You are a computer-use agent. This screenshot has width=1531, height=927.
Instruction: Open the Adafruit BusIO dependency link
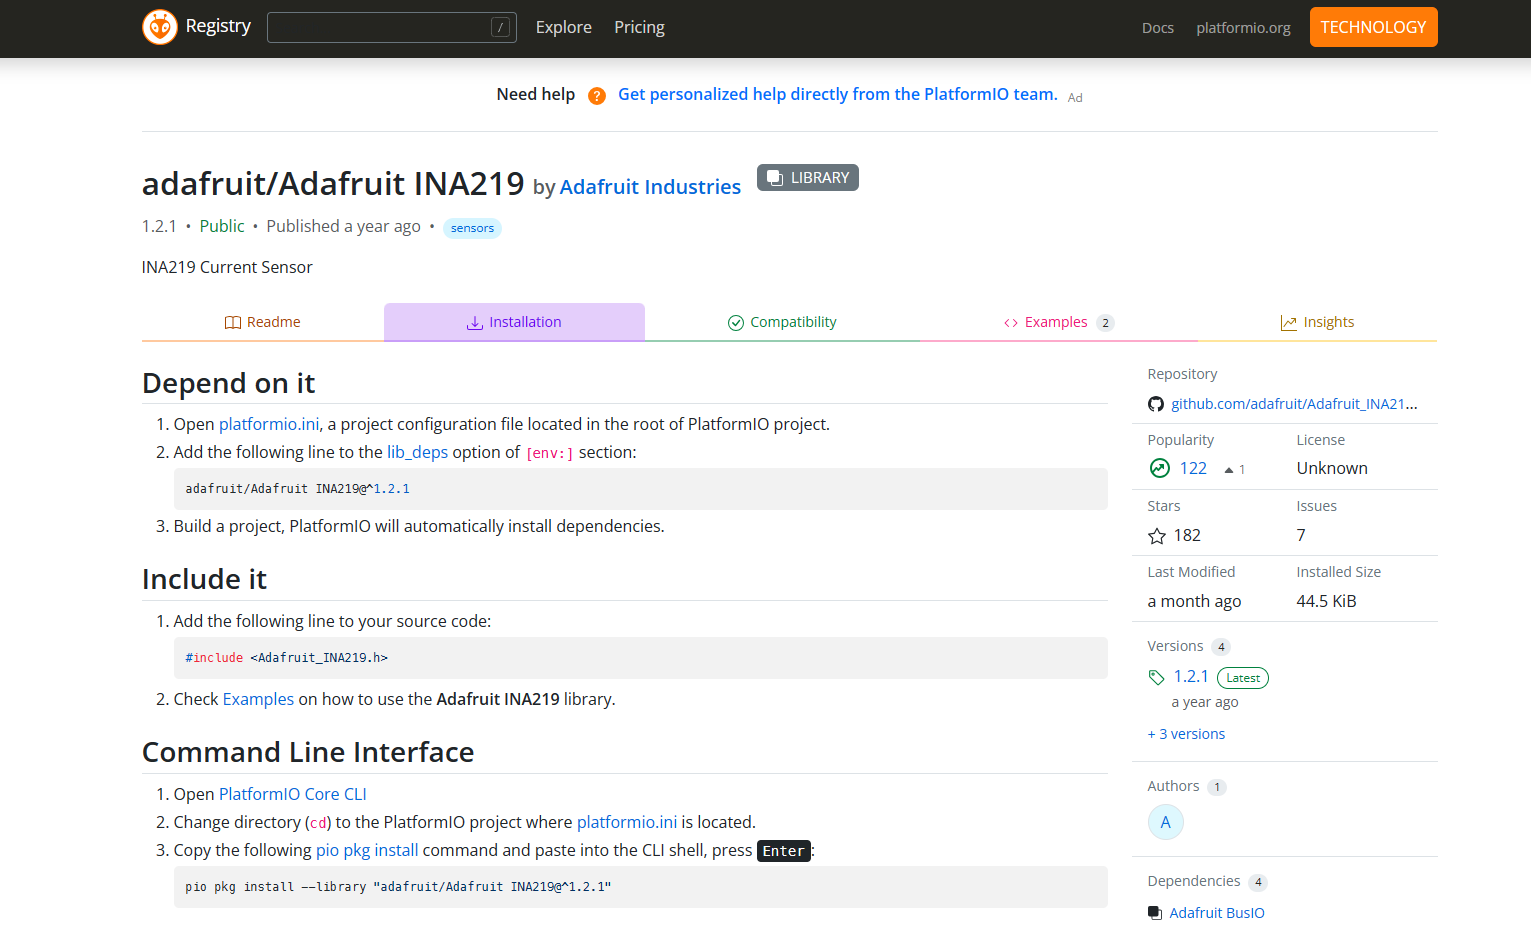coord(1217,913)
